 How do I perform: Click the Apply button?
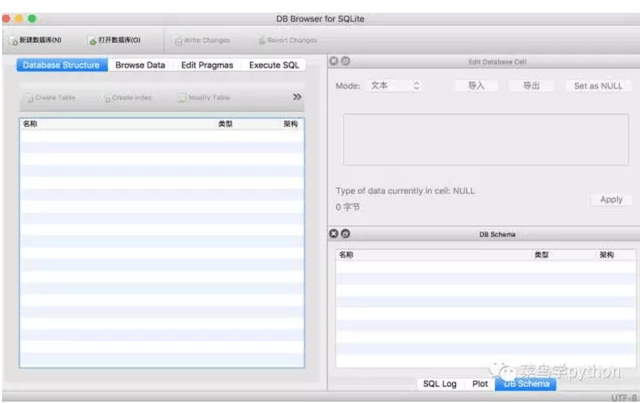tap(611, 200)
